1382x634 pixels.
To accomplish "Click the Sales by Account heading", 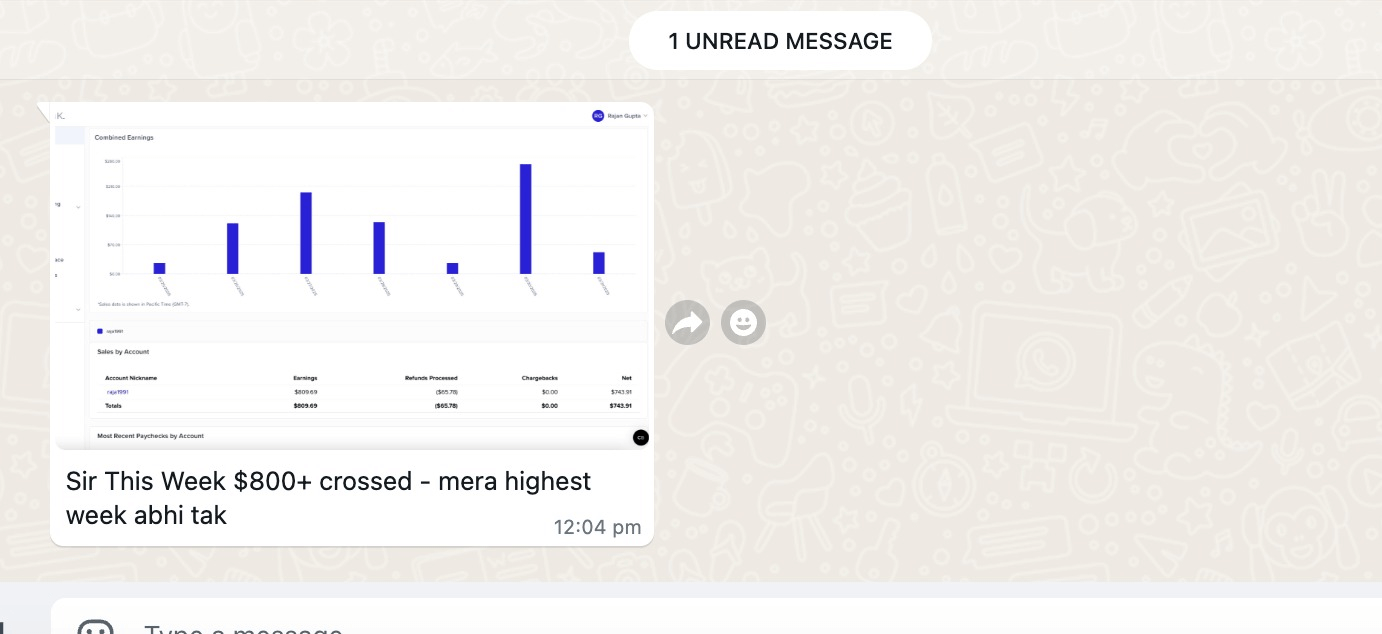I will click(x=123, y=352).
